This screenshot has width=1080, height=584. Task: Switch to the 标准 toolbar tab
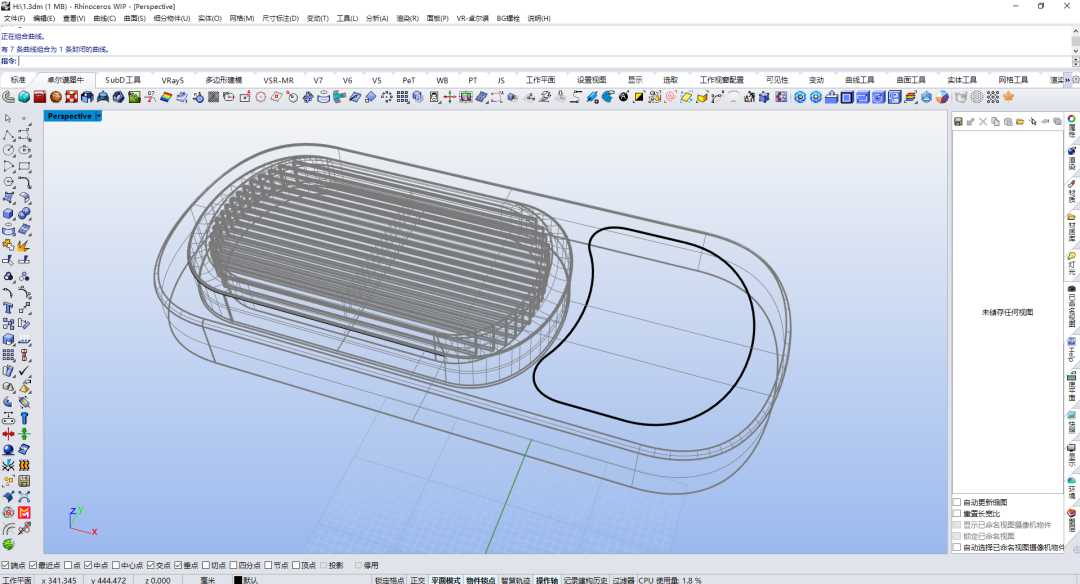pyautogui.click(x=18, y=80)
